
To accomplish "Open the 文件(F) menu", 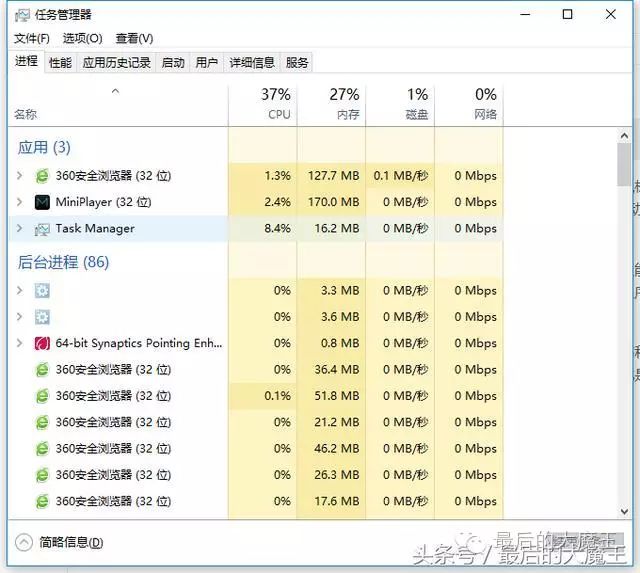I will click(x=31, y=38).
